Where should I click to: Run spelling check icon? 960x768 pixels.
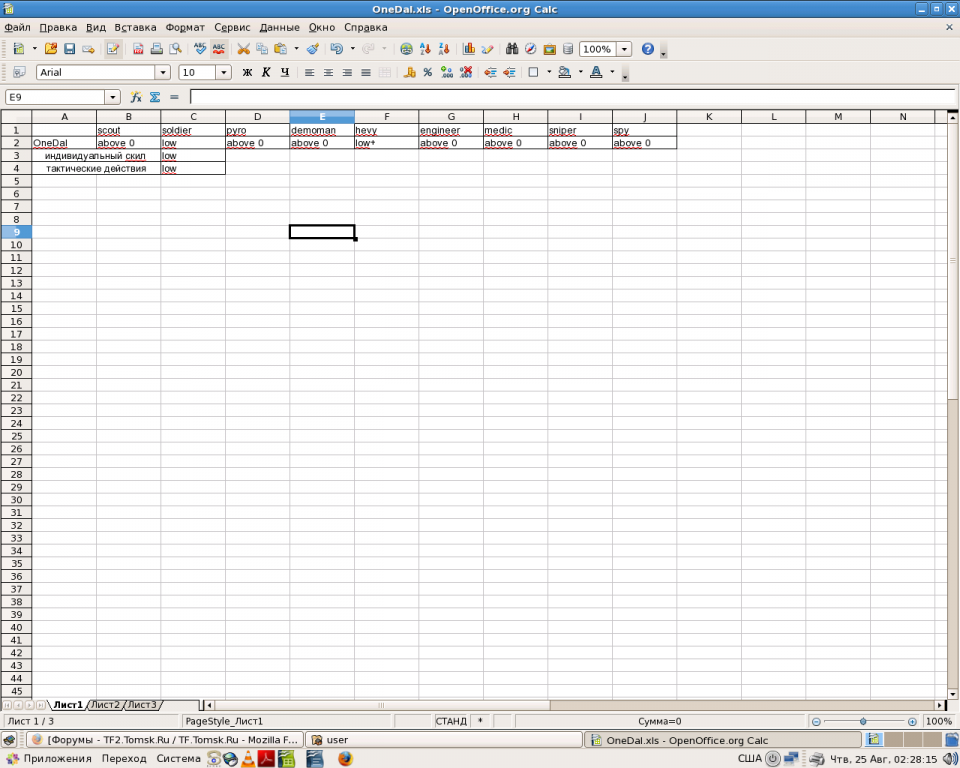tap(200, 49)
